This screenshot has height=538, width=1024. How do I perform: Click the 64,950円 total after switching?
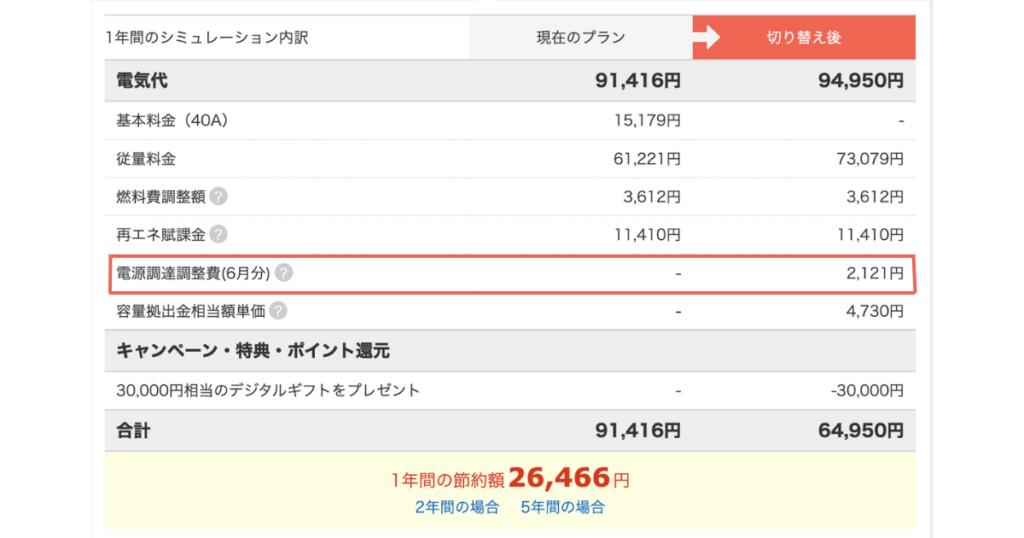(x=861, y=430)
